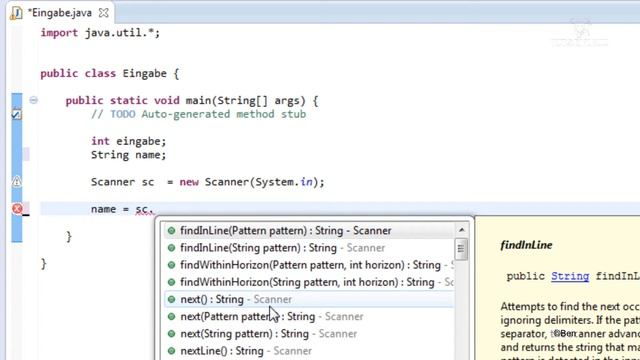
Task: Click the red error marker in the gutter
Action: click(17, 209)
